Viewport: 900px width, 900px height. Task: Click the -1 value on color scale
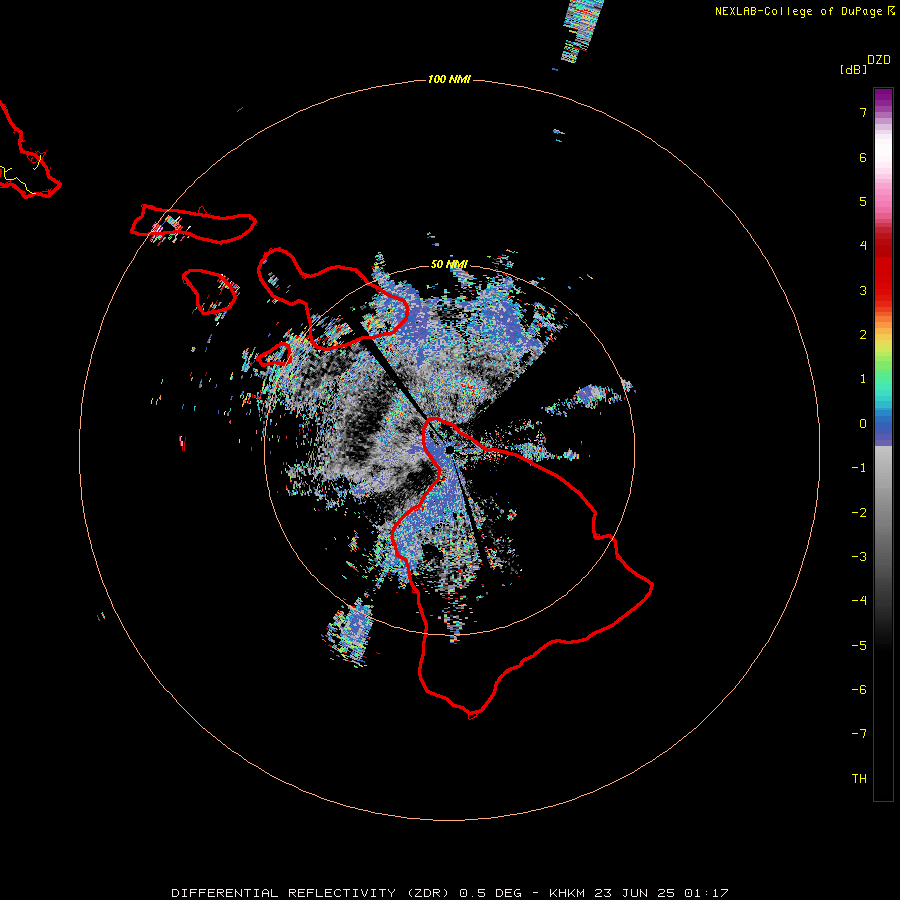pyautogui.click(x=859, y=468)
